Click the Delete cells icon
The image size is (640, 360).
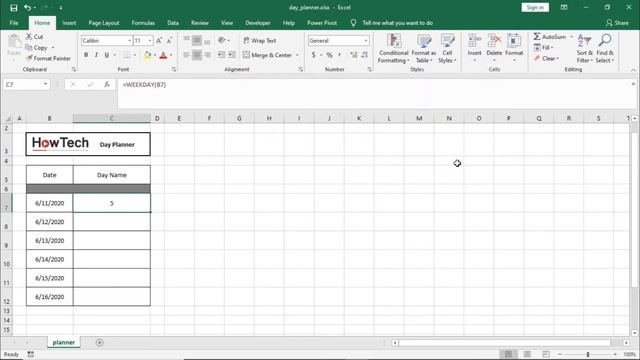point(494,41)
